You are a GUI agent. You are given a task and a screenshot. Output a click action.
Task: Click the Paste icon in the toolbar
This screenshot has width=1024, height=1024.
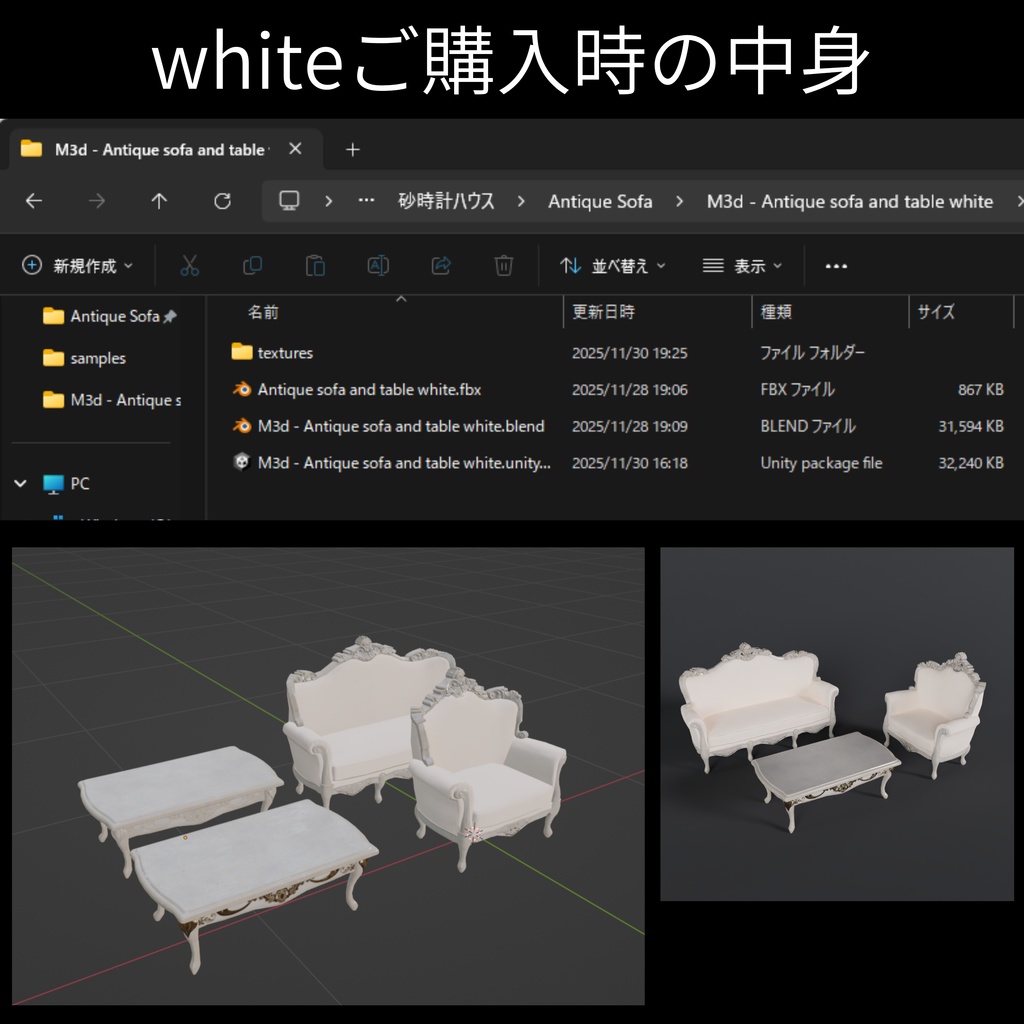[315, 266]
